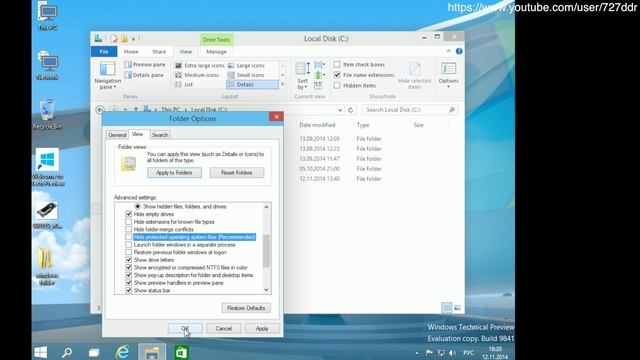
Task: Open the Recycle Bin desktop icon
Action: (x=47, y=114)
